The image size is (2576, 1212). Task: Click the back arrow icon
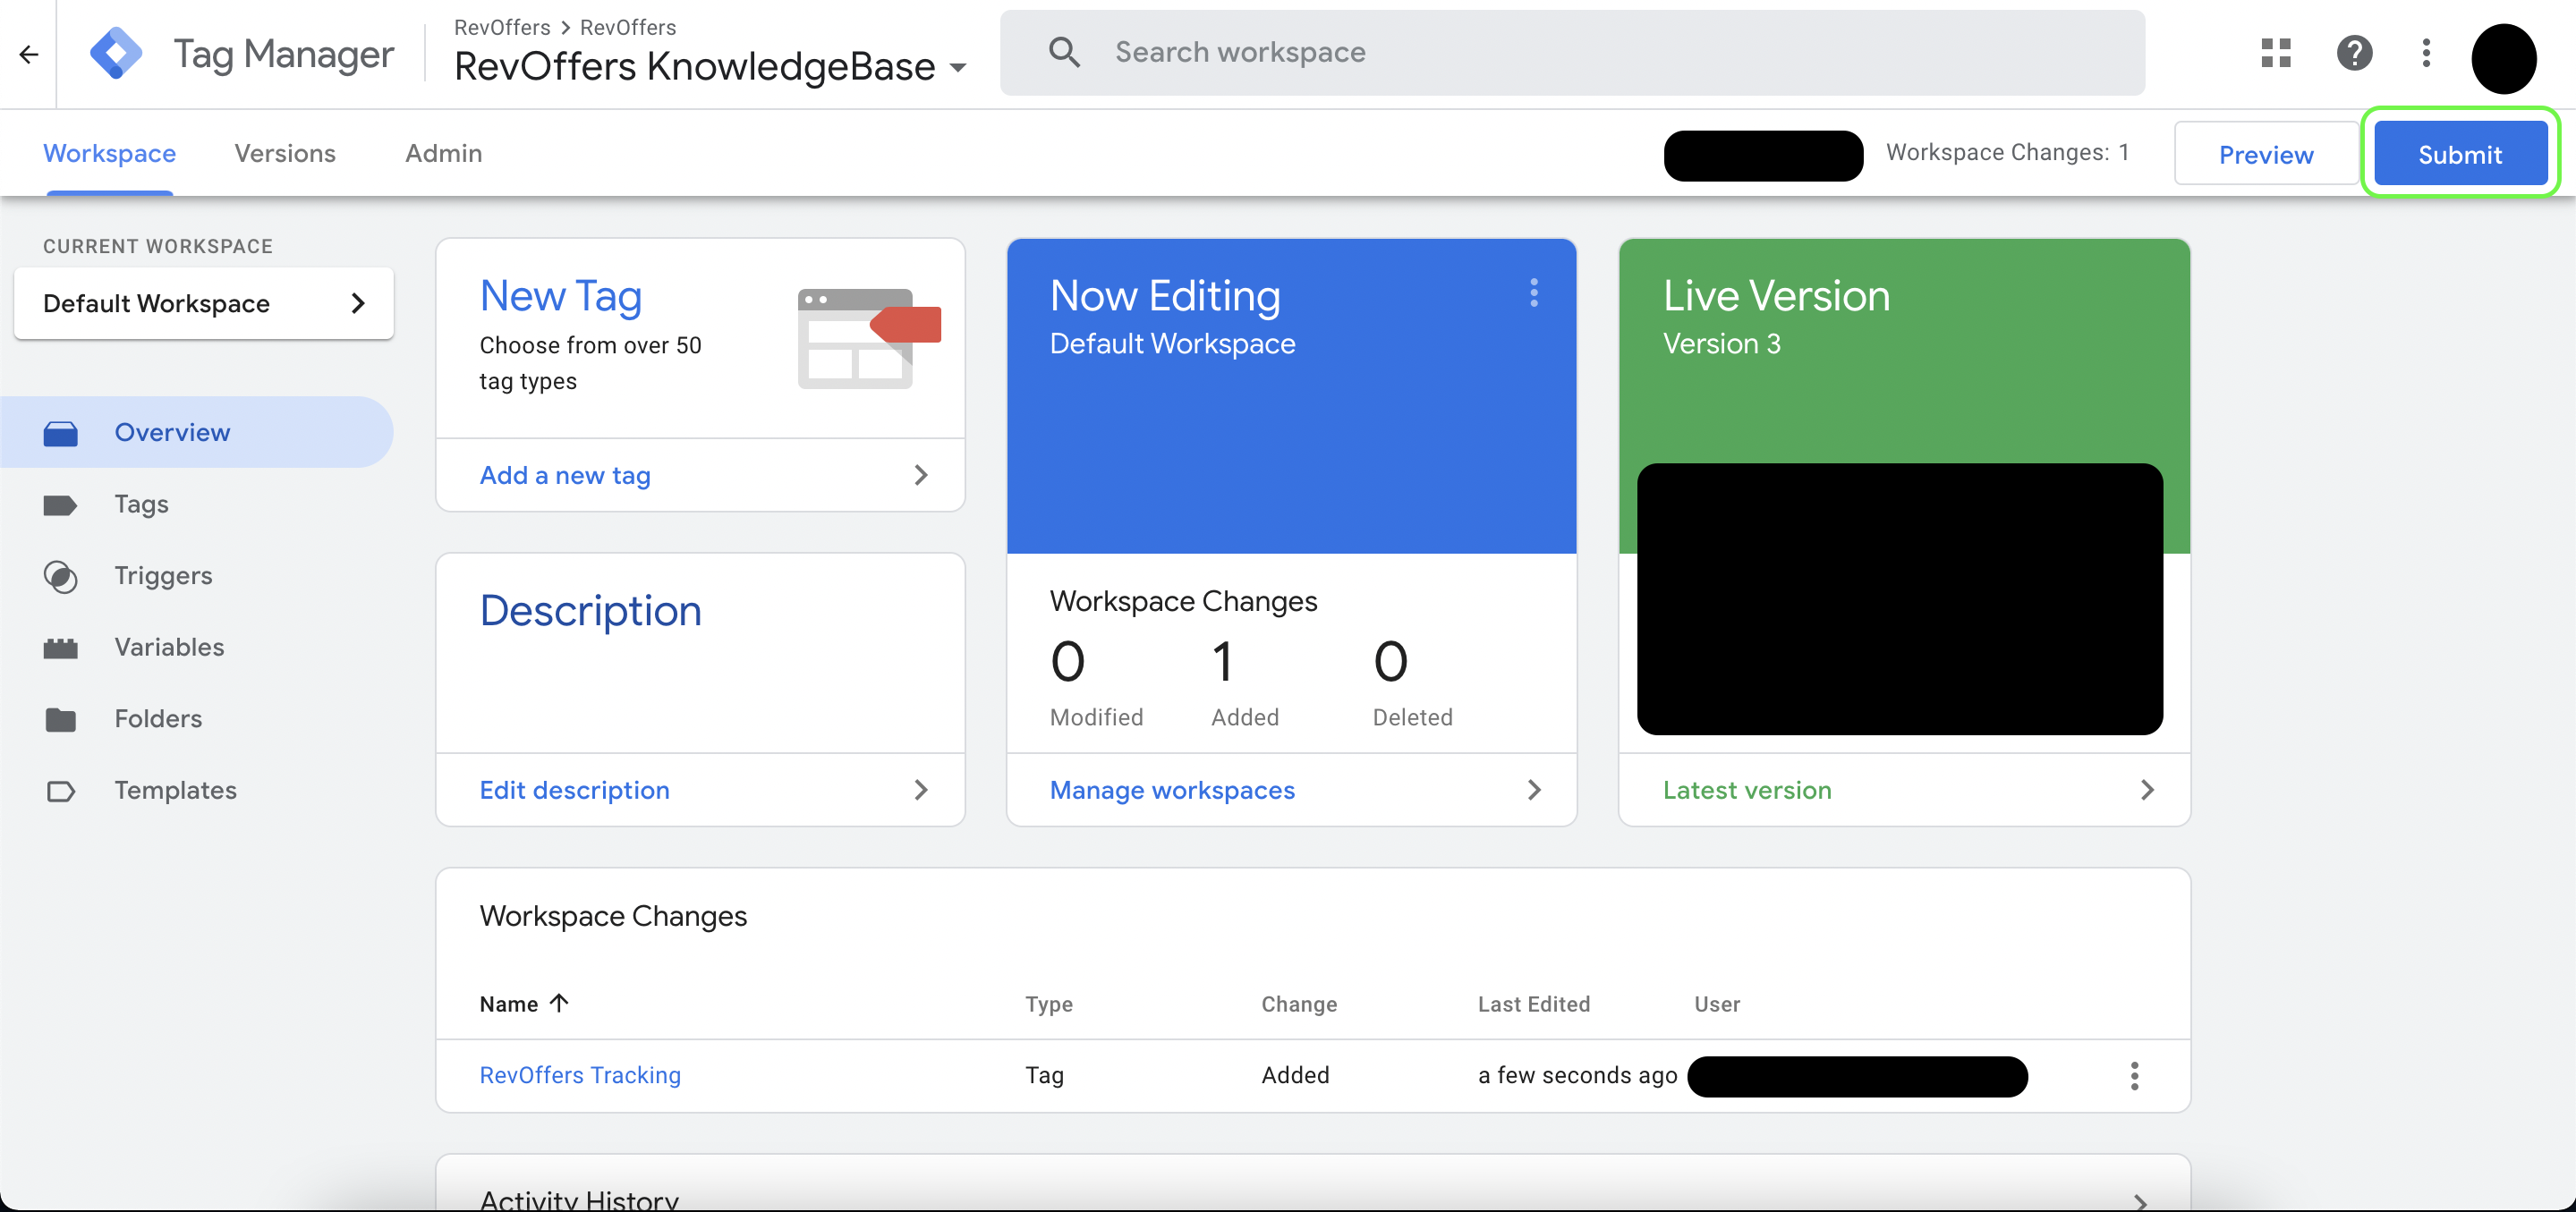pos(28,54)
